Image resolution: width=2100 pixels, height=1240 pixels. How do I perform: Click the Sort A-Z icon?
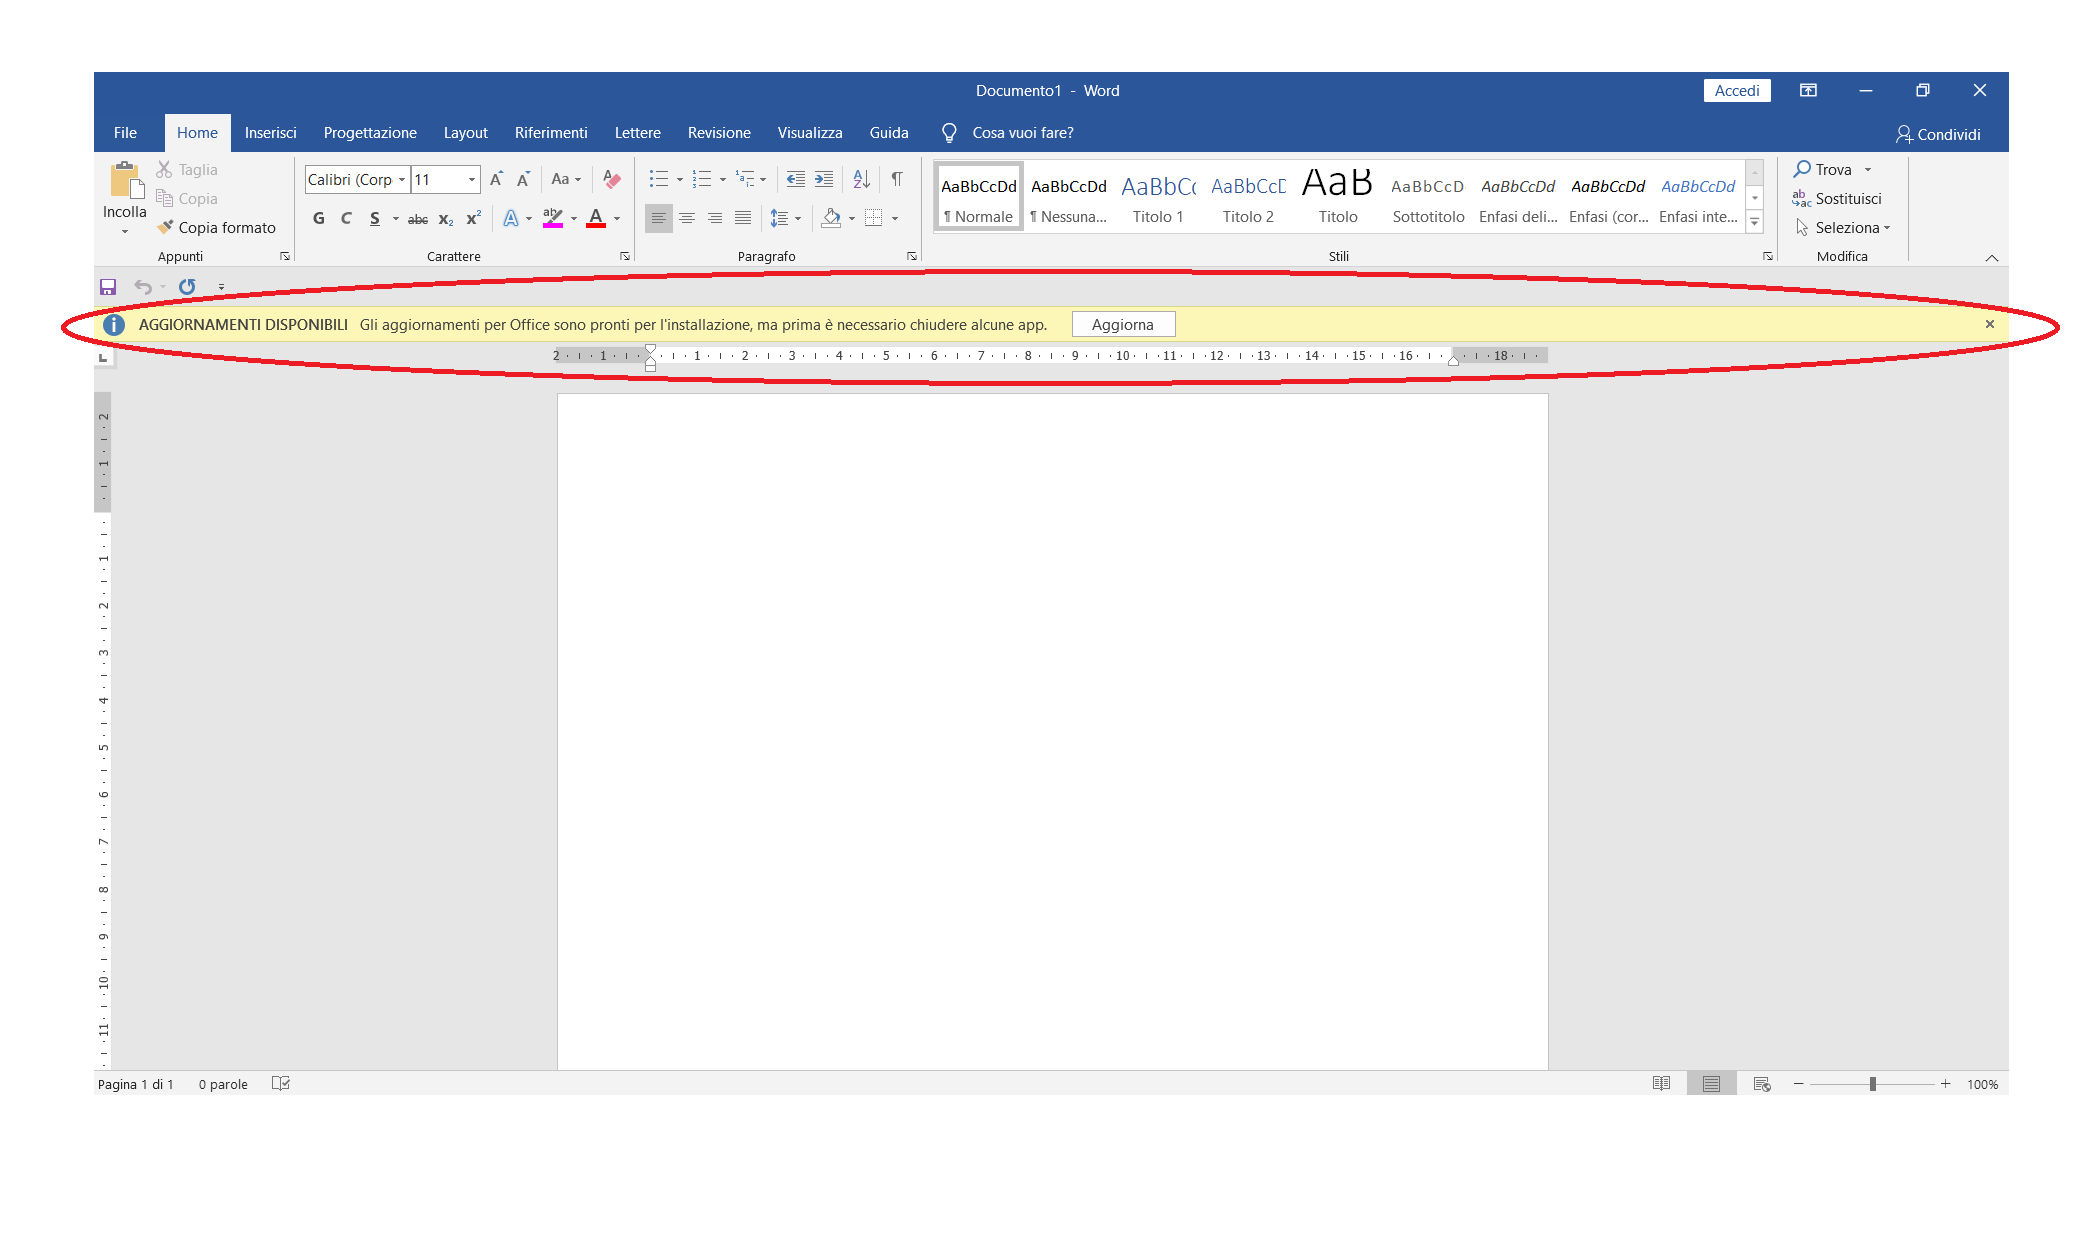pos(861,179)
